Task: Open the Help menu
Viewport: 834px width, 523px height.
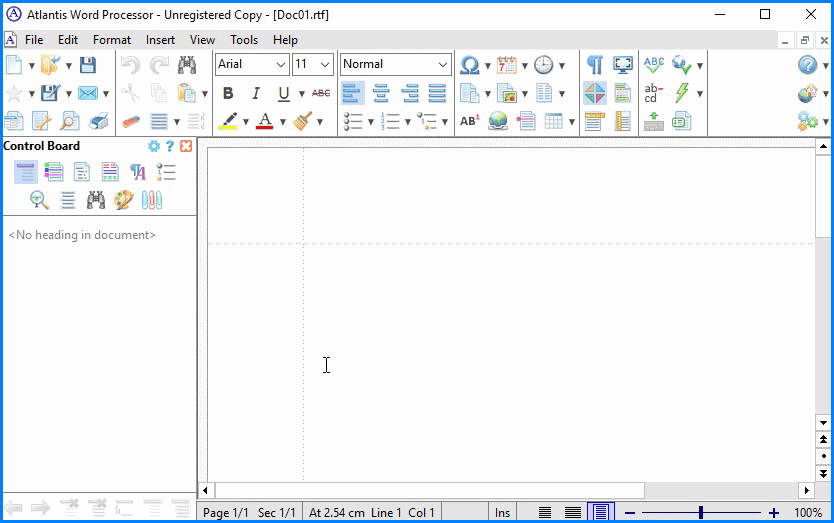Action: [285, 40]
